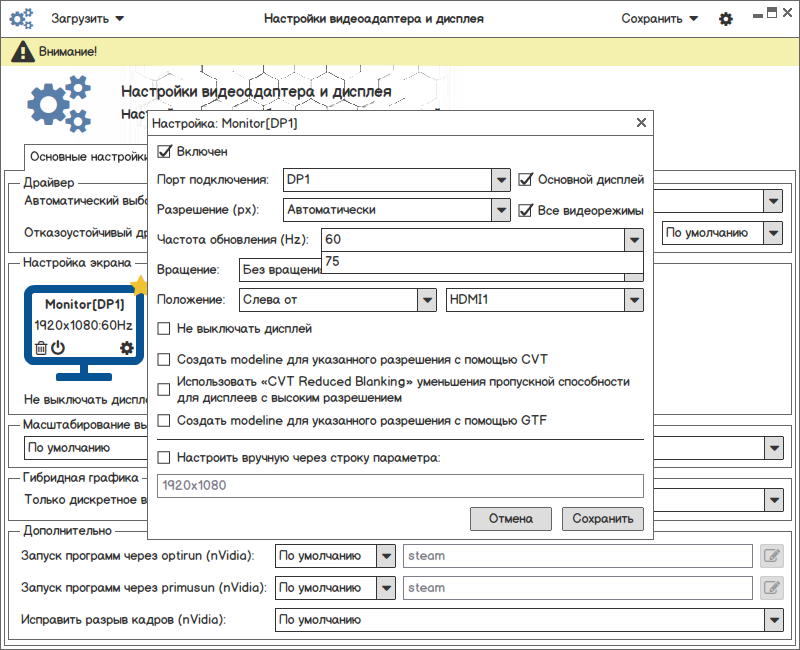
Task: Click the "Отмена" button
Action: 510,519
